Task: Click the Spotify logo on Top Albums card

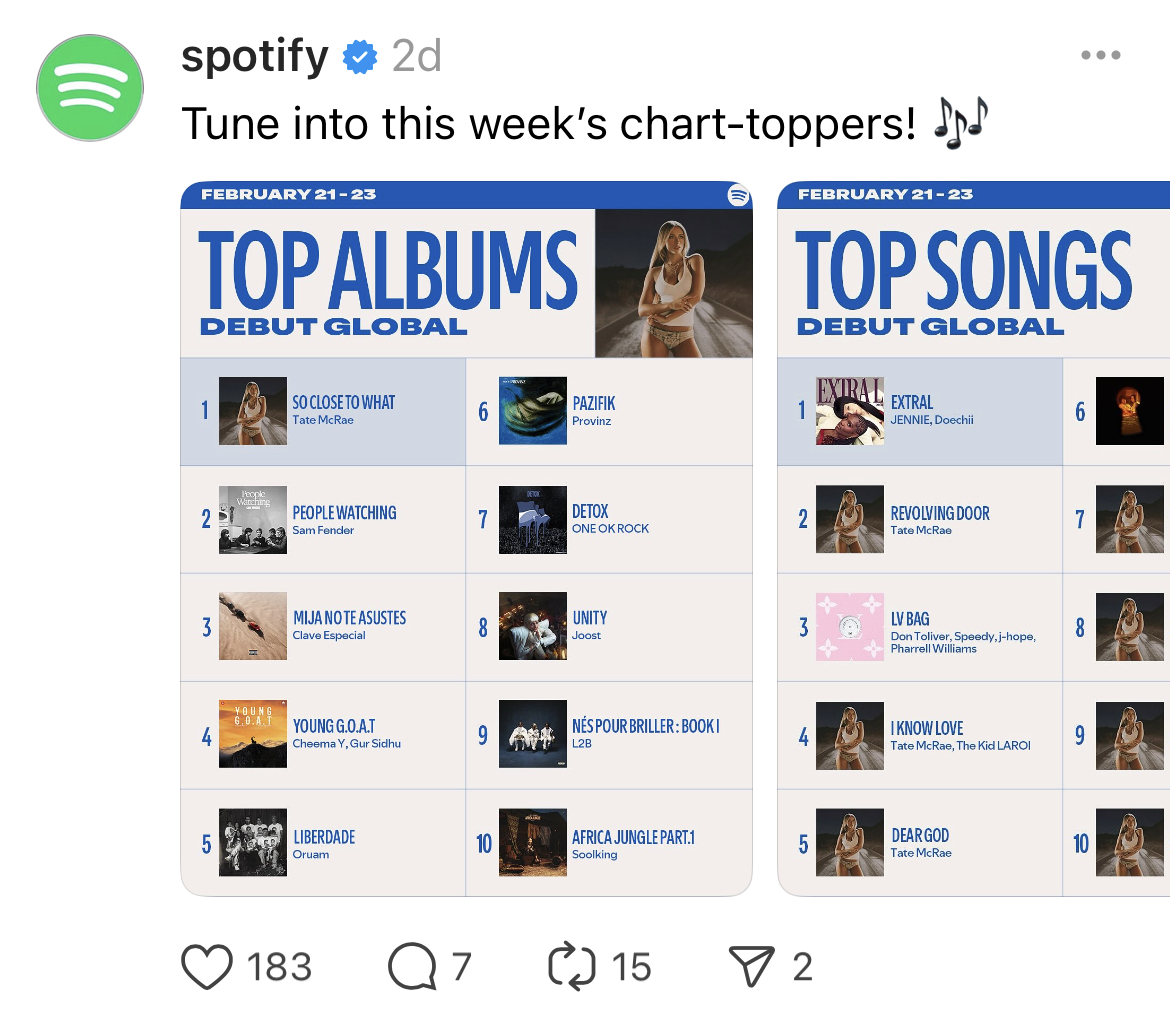Action: tap(738, 195)
